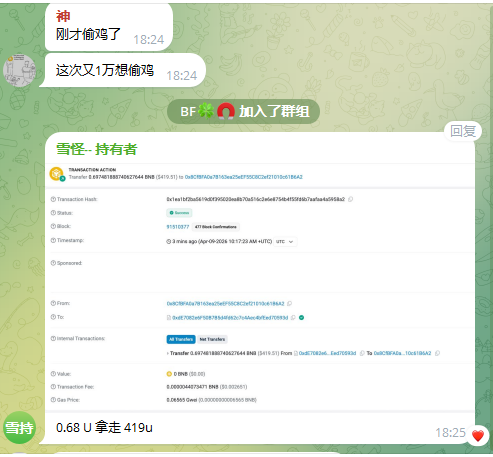Select caption 0.68 U 拿走 419u
This screenshot has width=493, height=457.
(104, 427)
